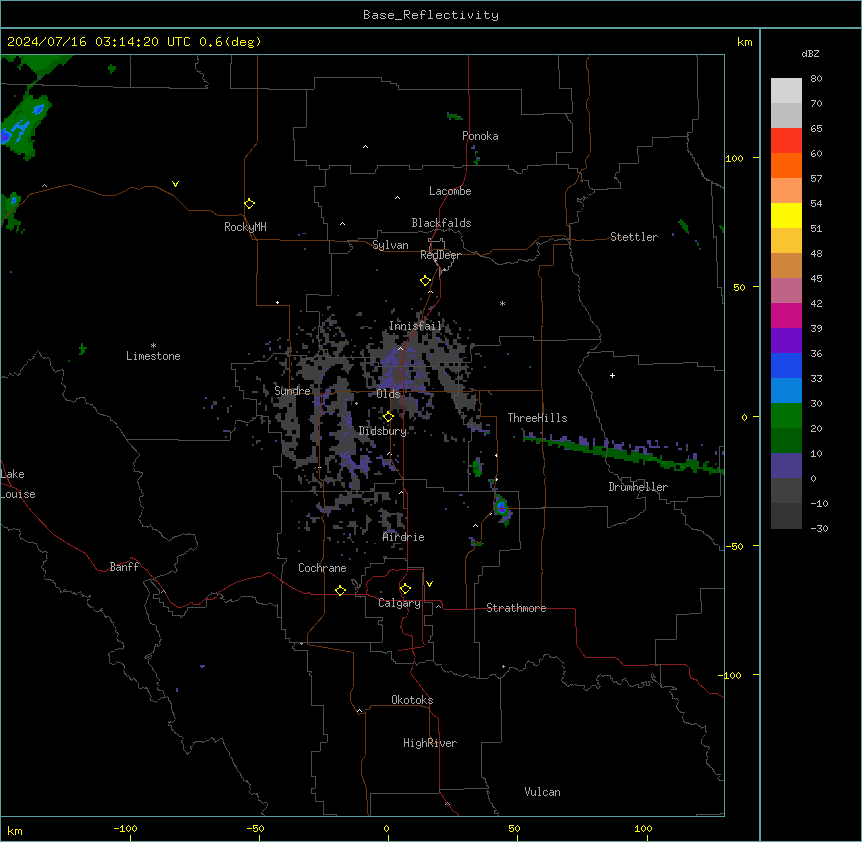Click the Sylvan town label

click(x=390, y=245)
